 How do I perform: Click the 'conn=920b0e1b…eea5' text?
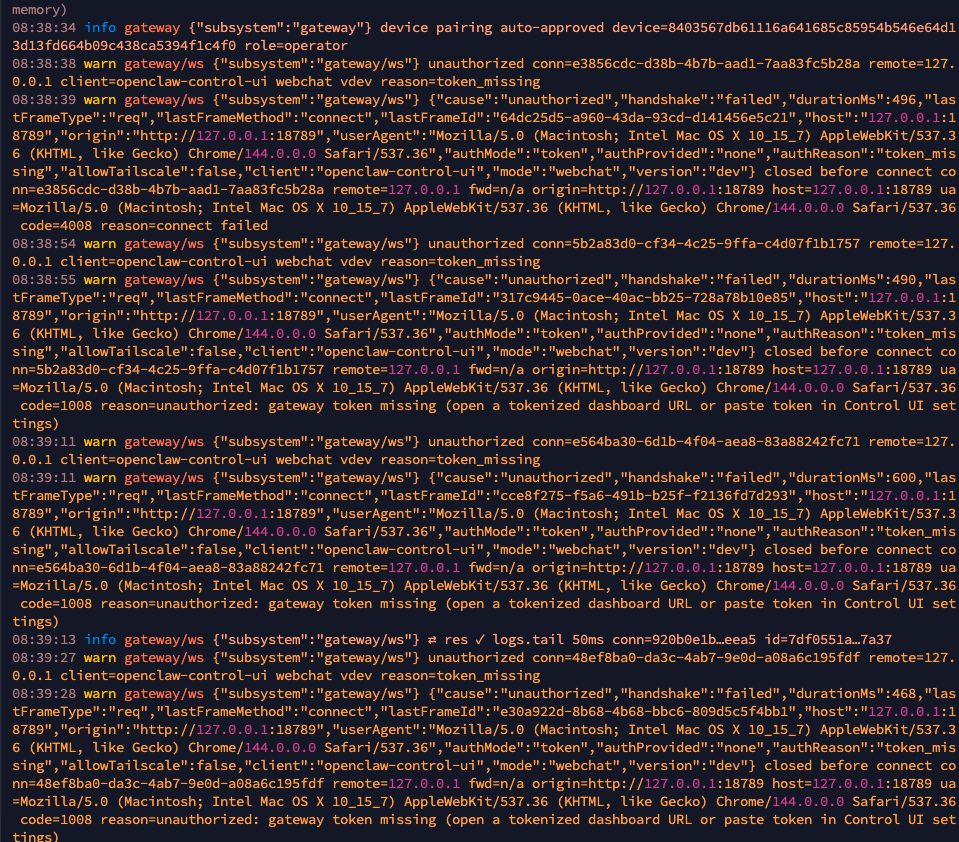click(x=684, y=640)
